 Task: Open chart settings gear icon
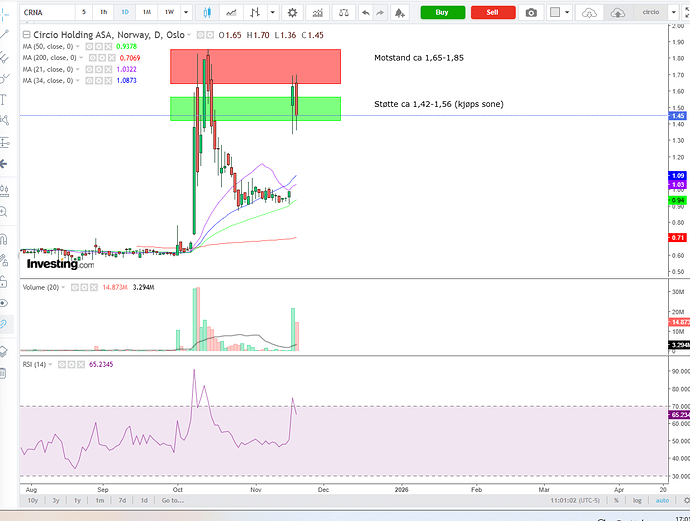click(x=293, y=12)
